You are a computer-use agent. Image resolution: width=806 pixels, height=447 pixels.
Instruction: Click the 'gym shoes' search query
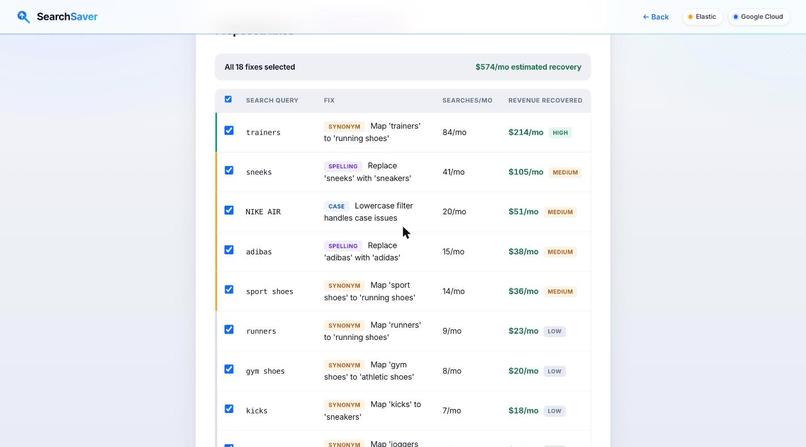coord(265,371)
